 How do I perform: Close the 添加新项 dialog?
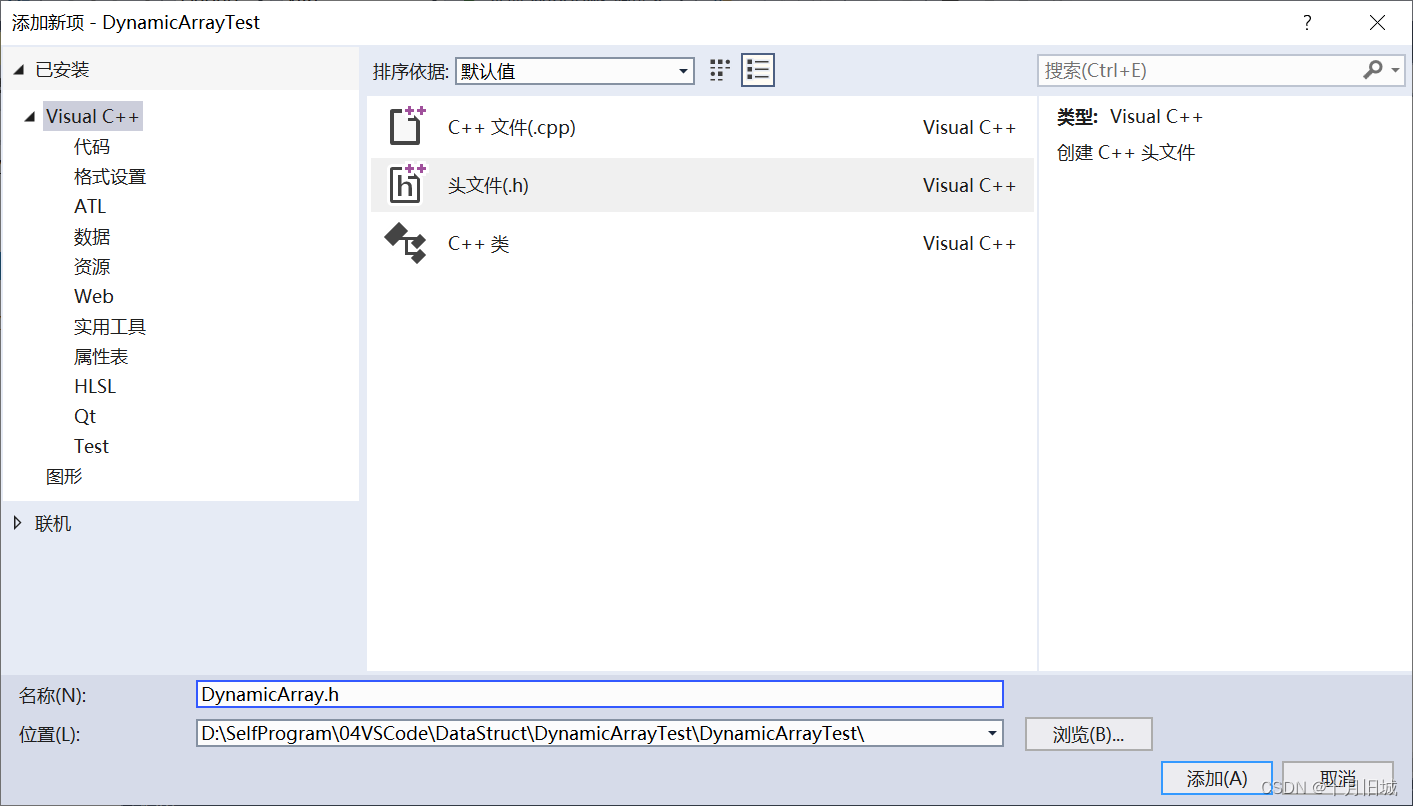click(x=1378, y=23)
